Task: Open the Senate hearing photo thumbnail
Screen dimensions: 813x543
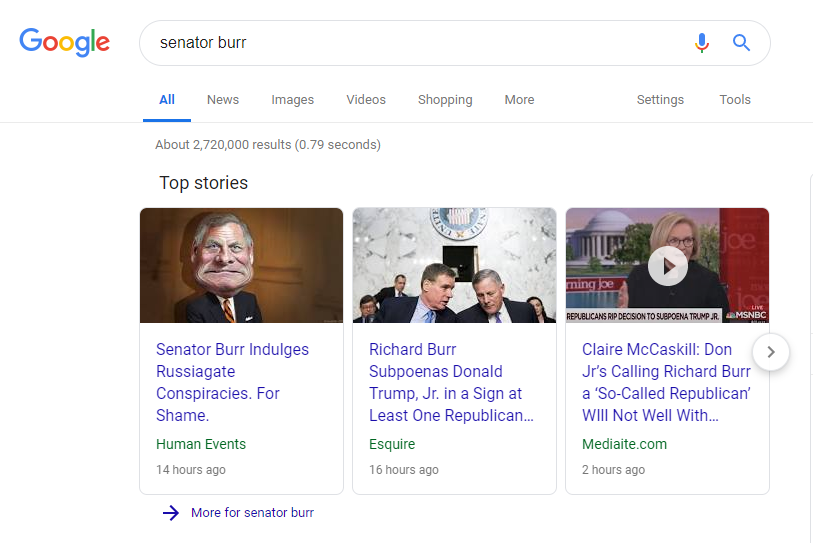Action: point(454,266)
